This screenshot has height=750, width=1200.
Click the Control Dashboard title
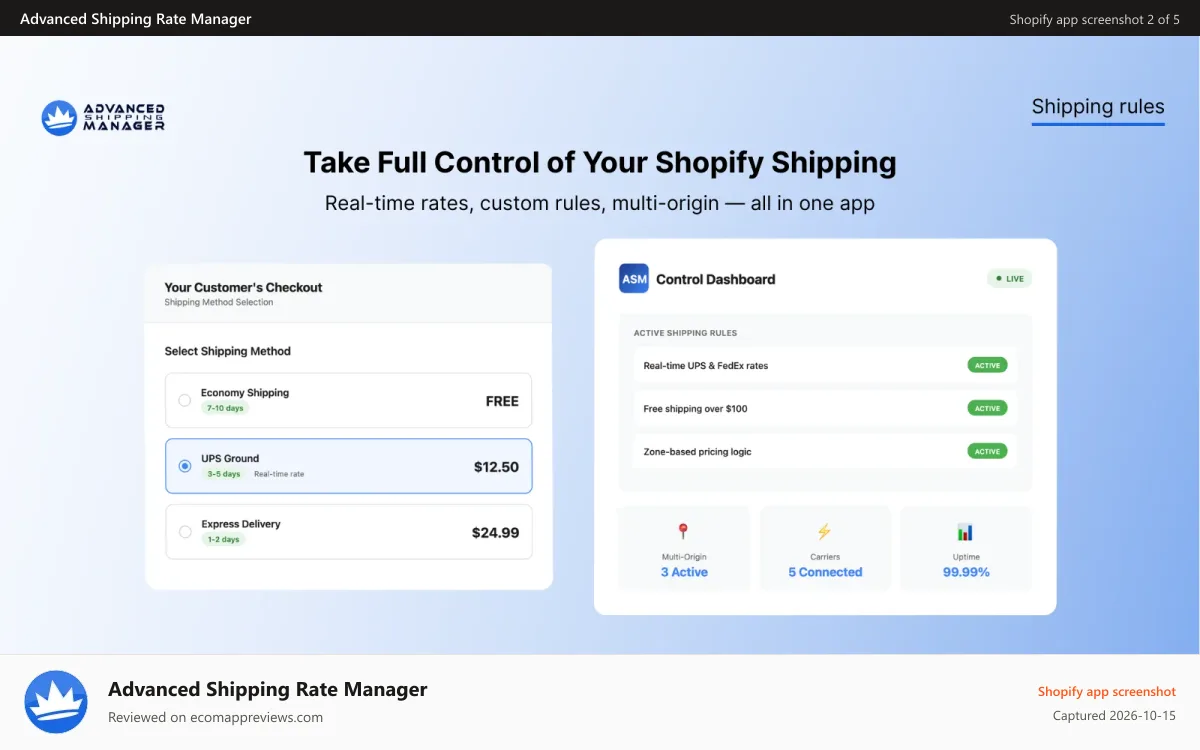pos(715,279)
